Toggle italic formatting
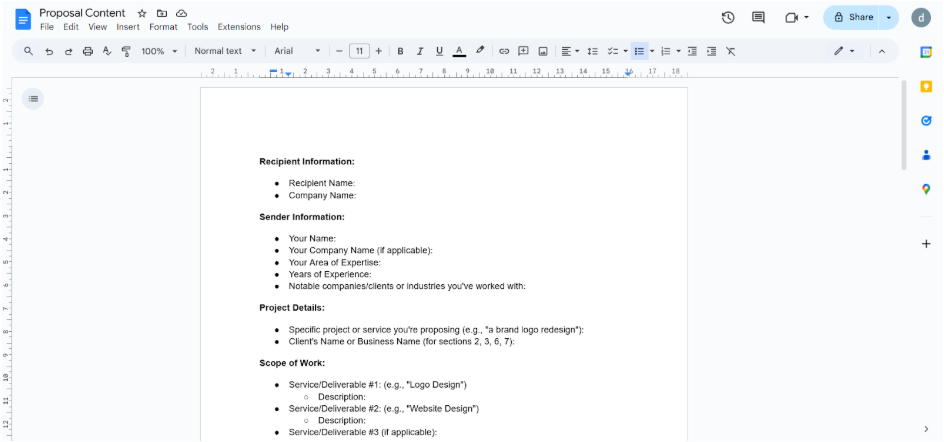The height and width of the screenshot is (442, 944). pyautogui.click(x=420, y=51)
